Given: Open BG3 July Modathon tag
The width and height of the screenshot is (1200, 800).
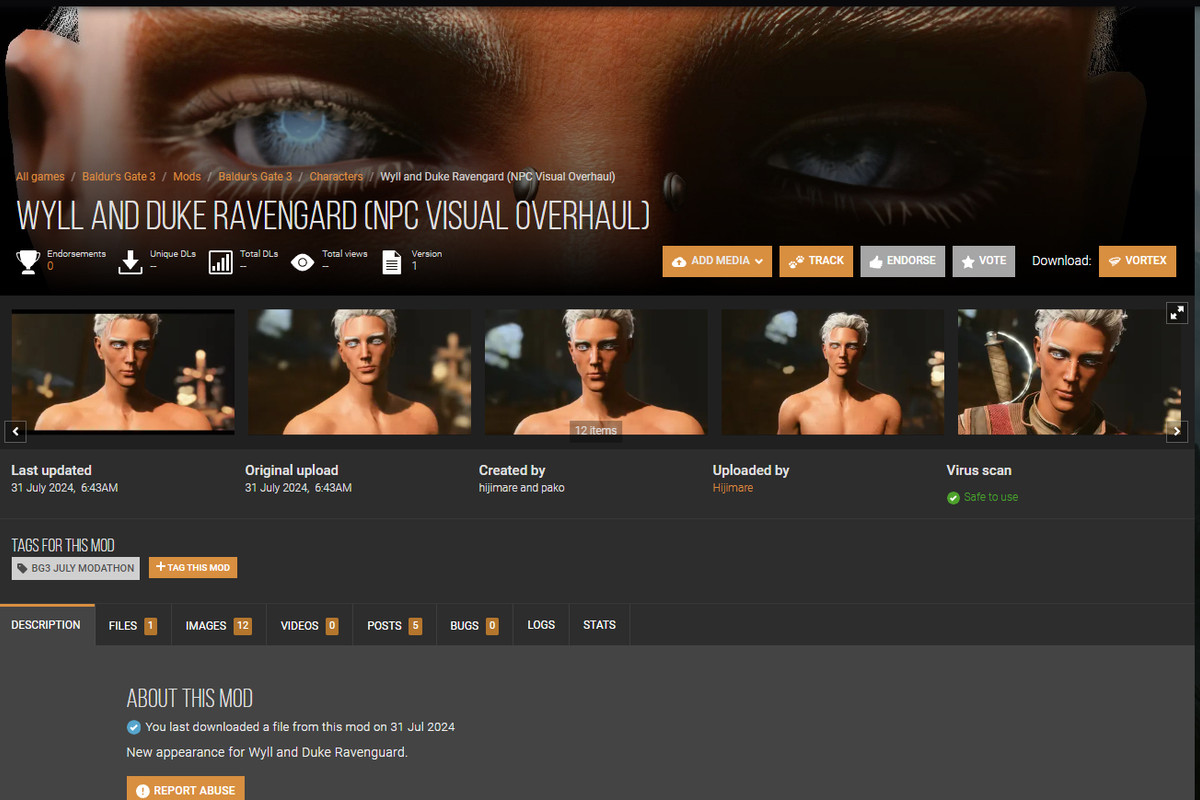Looking at the screenshot, I should pos(76,568).
